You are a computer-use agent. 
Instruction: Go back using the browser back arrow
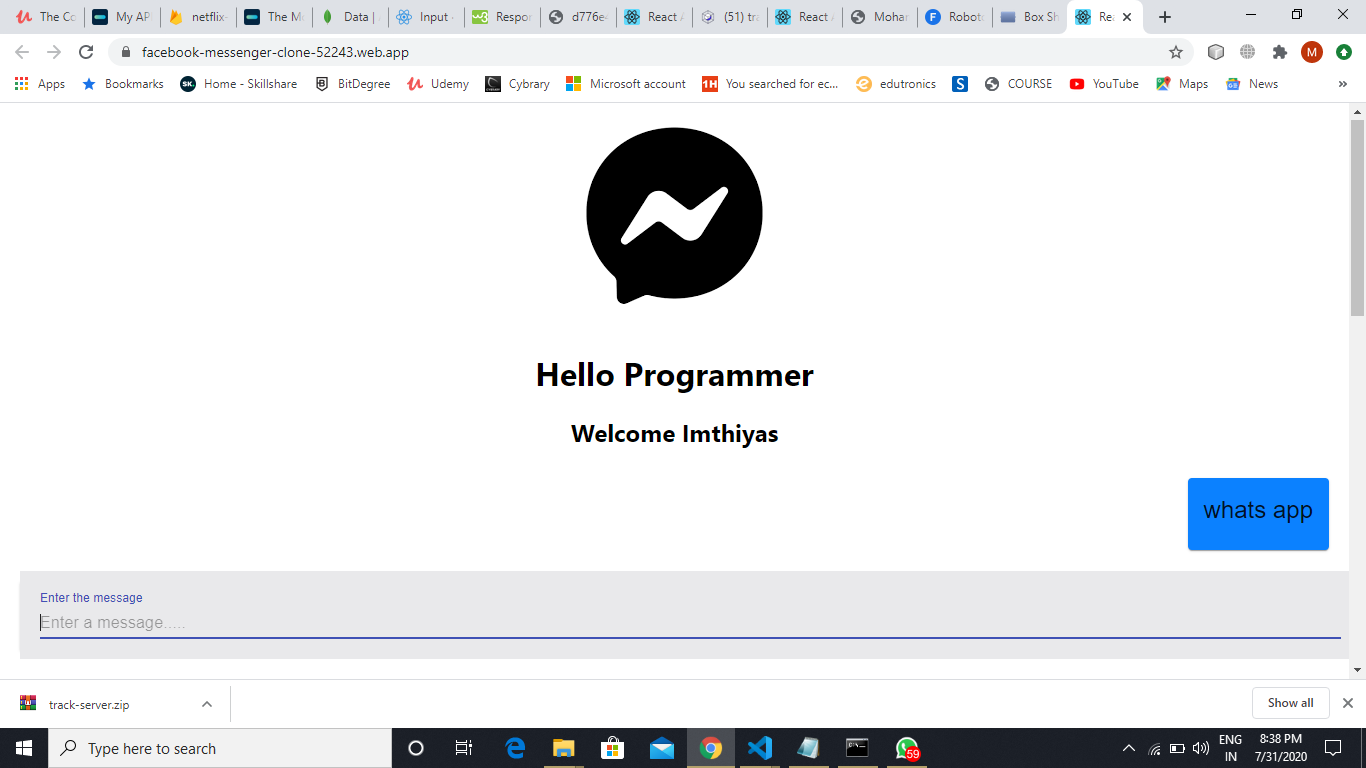click(22, 52)
